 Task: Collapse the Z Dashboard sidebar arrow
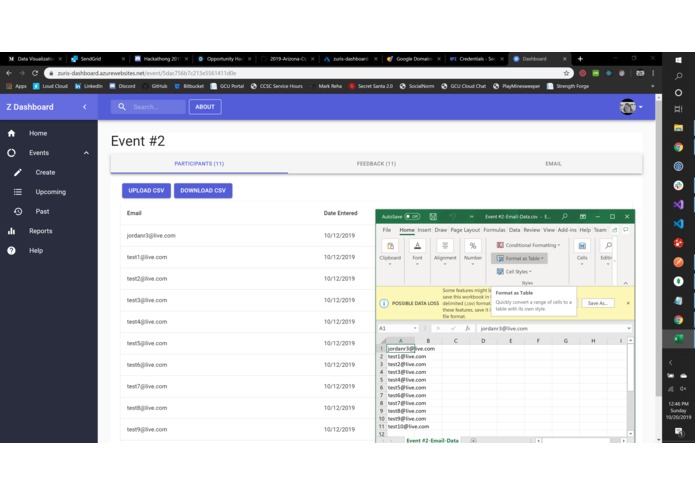[x=85, y=107]
